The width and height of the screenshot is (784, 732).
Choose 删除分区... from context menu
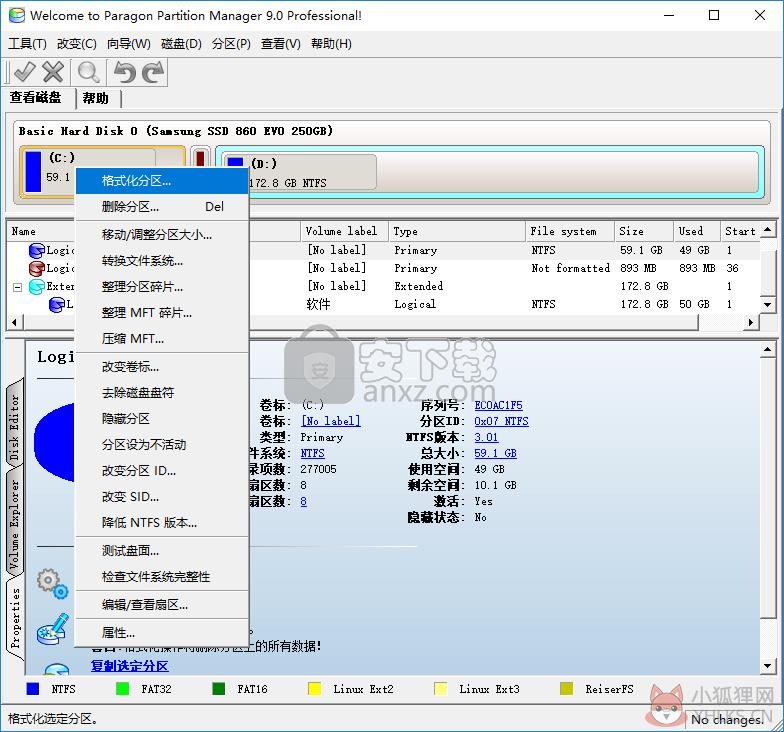pyautogui.click(x=162, y=206)
